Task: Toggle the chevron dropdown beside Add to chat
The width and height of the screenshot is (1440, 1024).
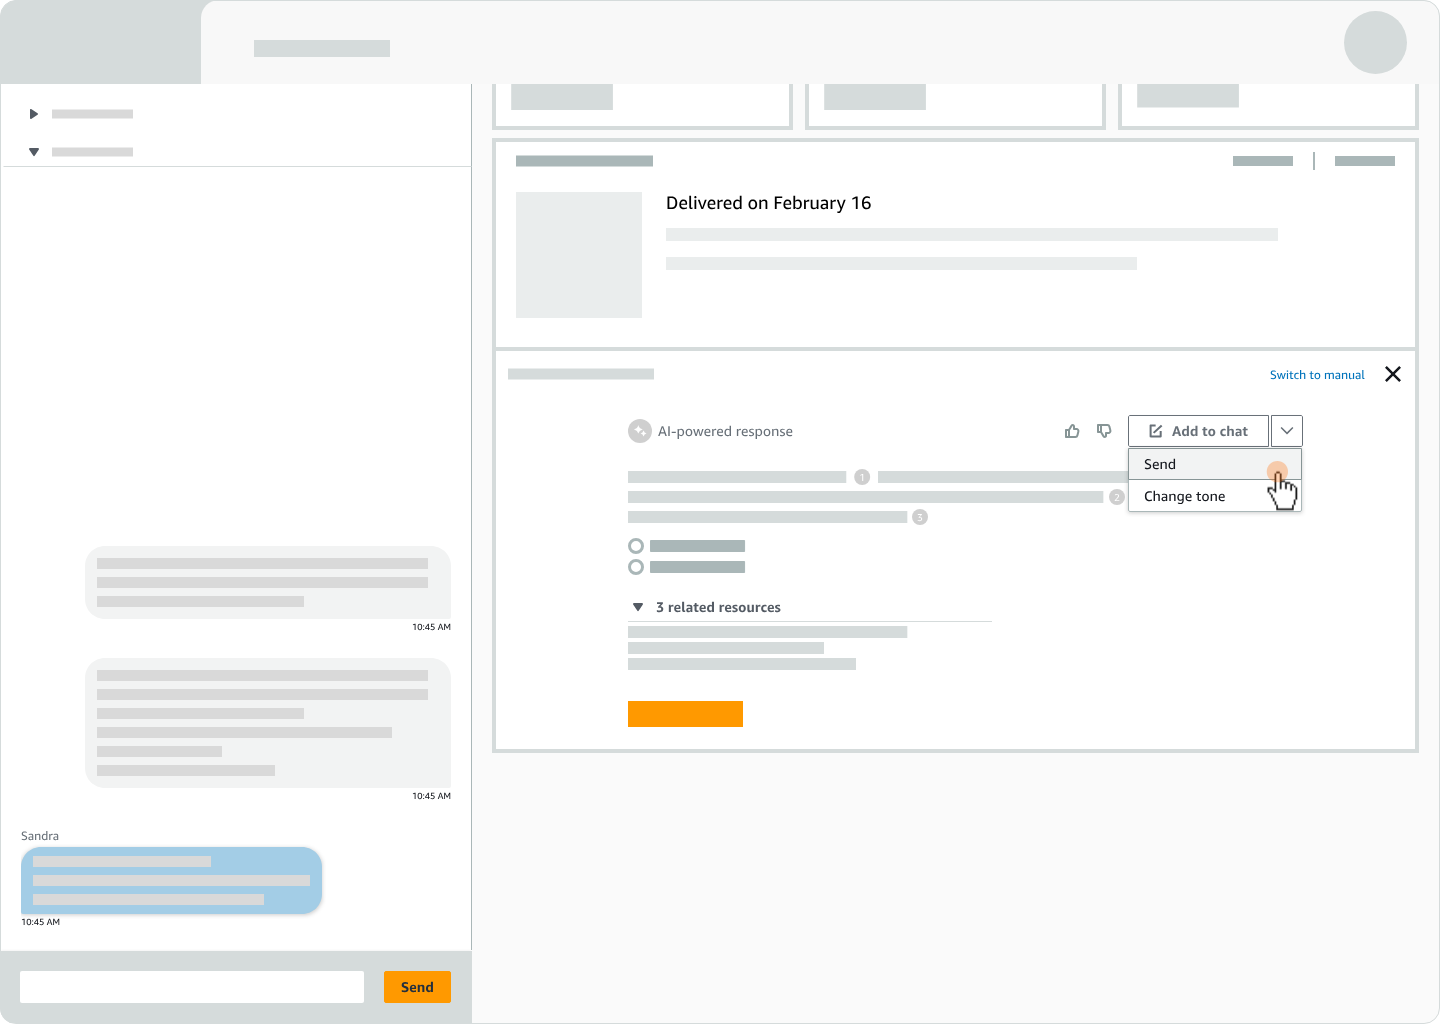Action: tap(1287, 431)
